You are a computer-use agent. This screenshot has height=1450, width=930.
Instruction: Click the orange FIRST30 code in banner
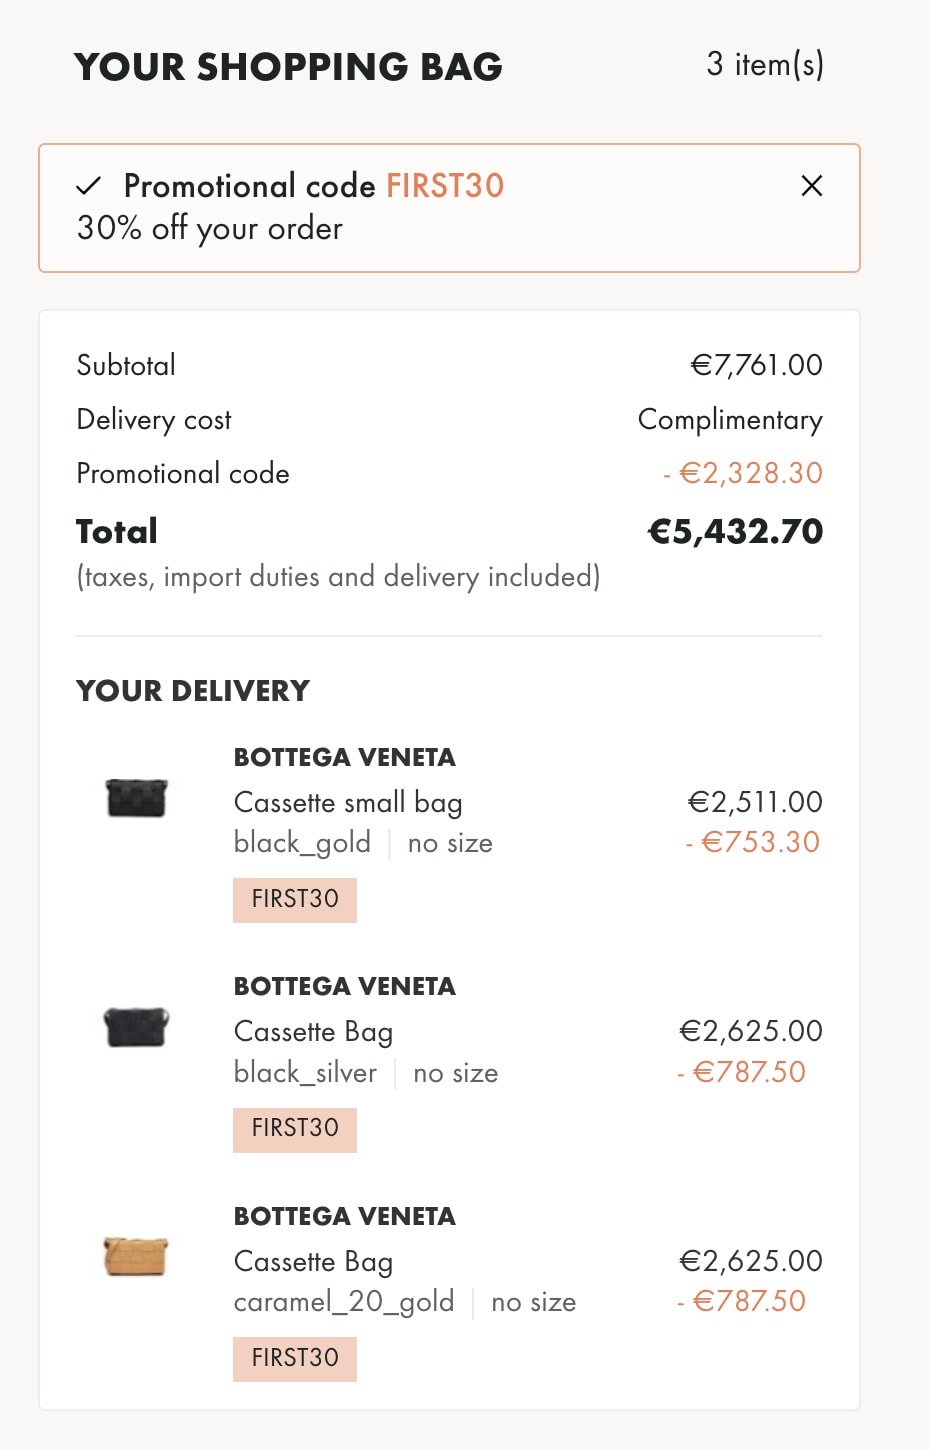tap(445, 186)
